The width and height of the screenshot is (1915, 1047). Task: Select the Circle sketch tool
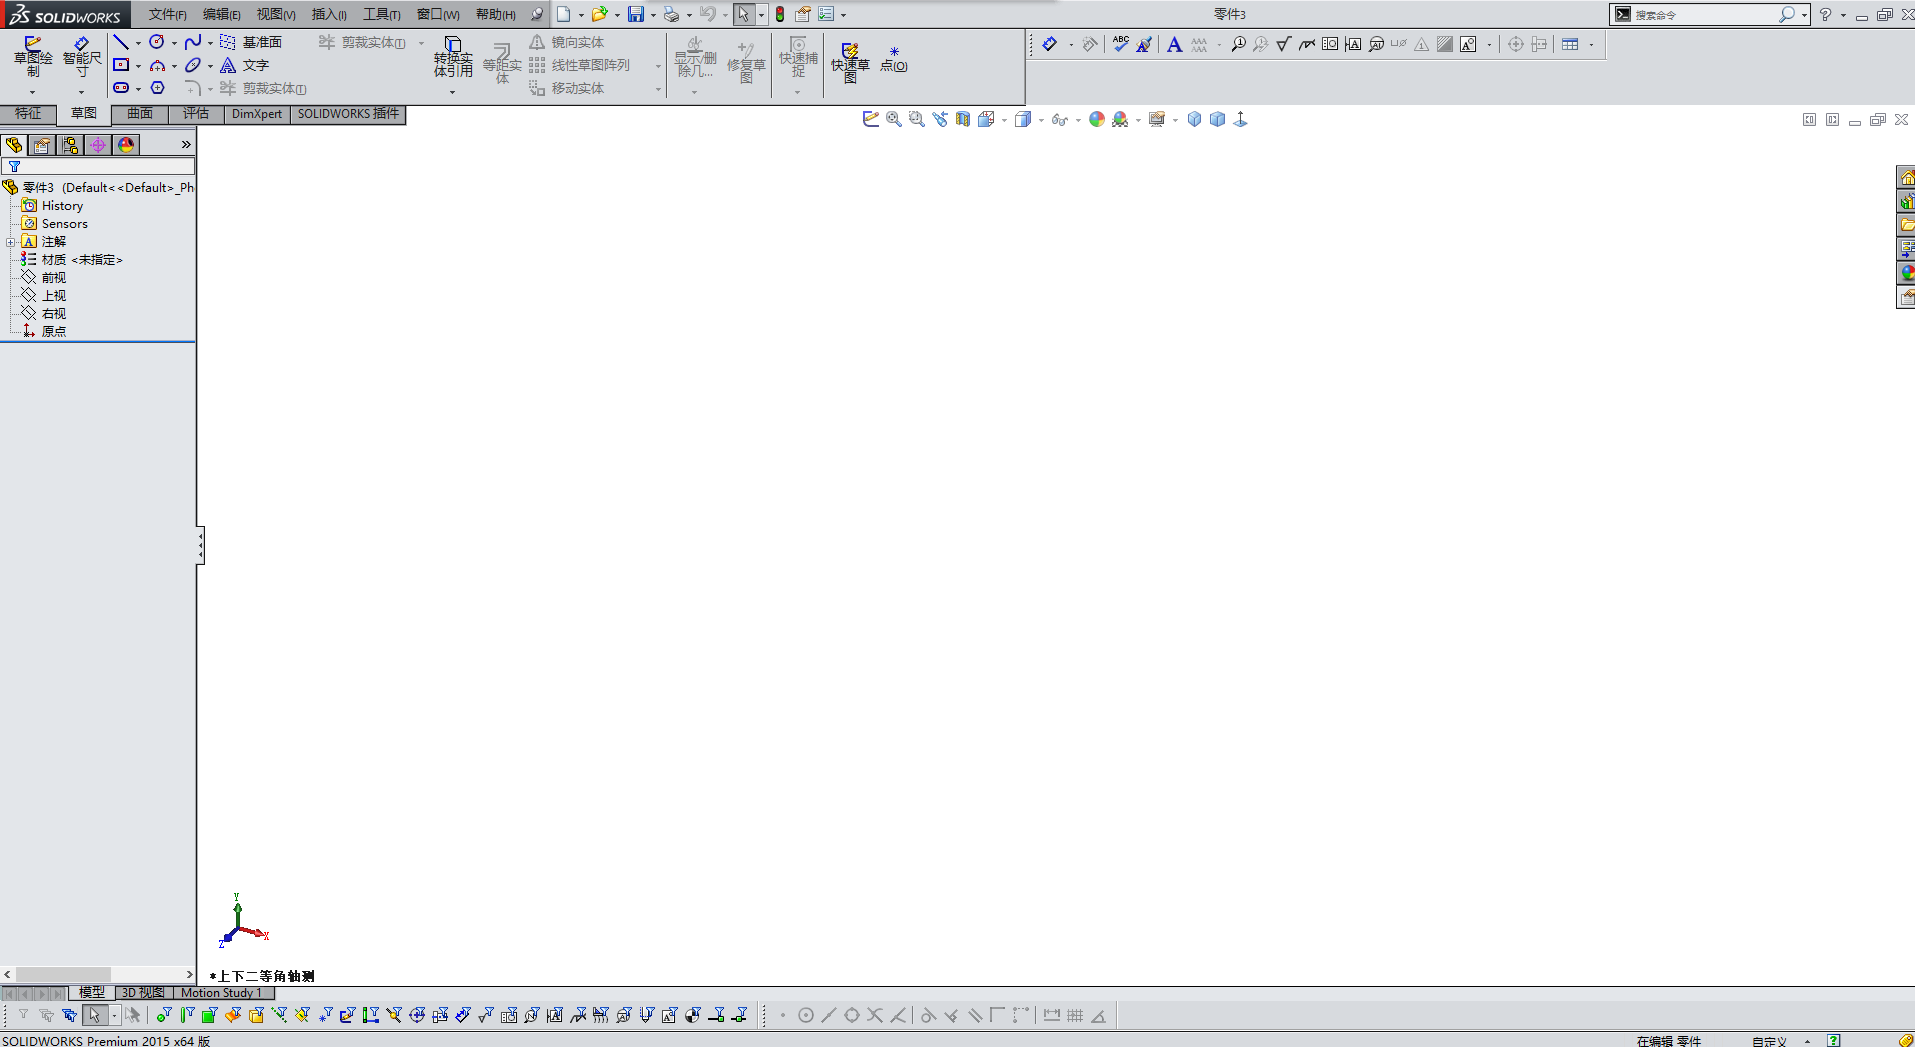point(157,42)
